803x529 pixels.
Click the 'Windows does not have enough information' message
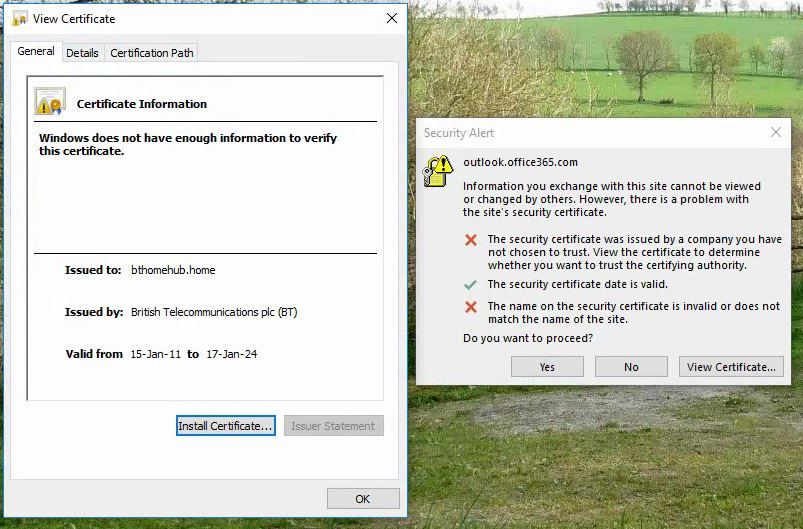click(188, 144)
